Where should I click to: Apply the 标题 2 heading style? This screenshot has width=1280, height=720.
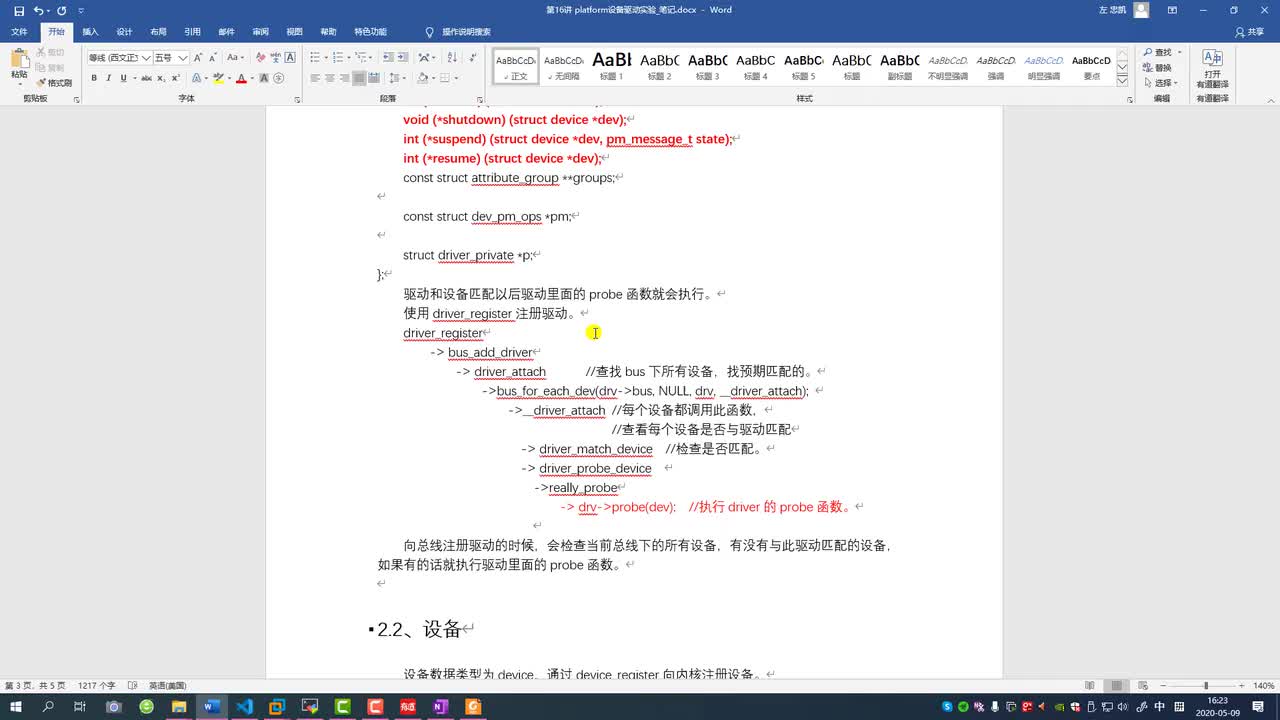pos(659,66)
